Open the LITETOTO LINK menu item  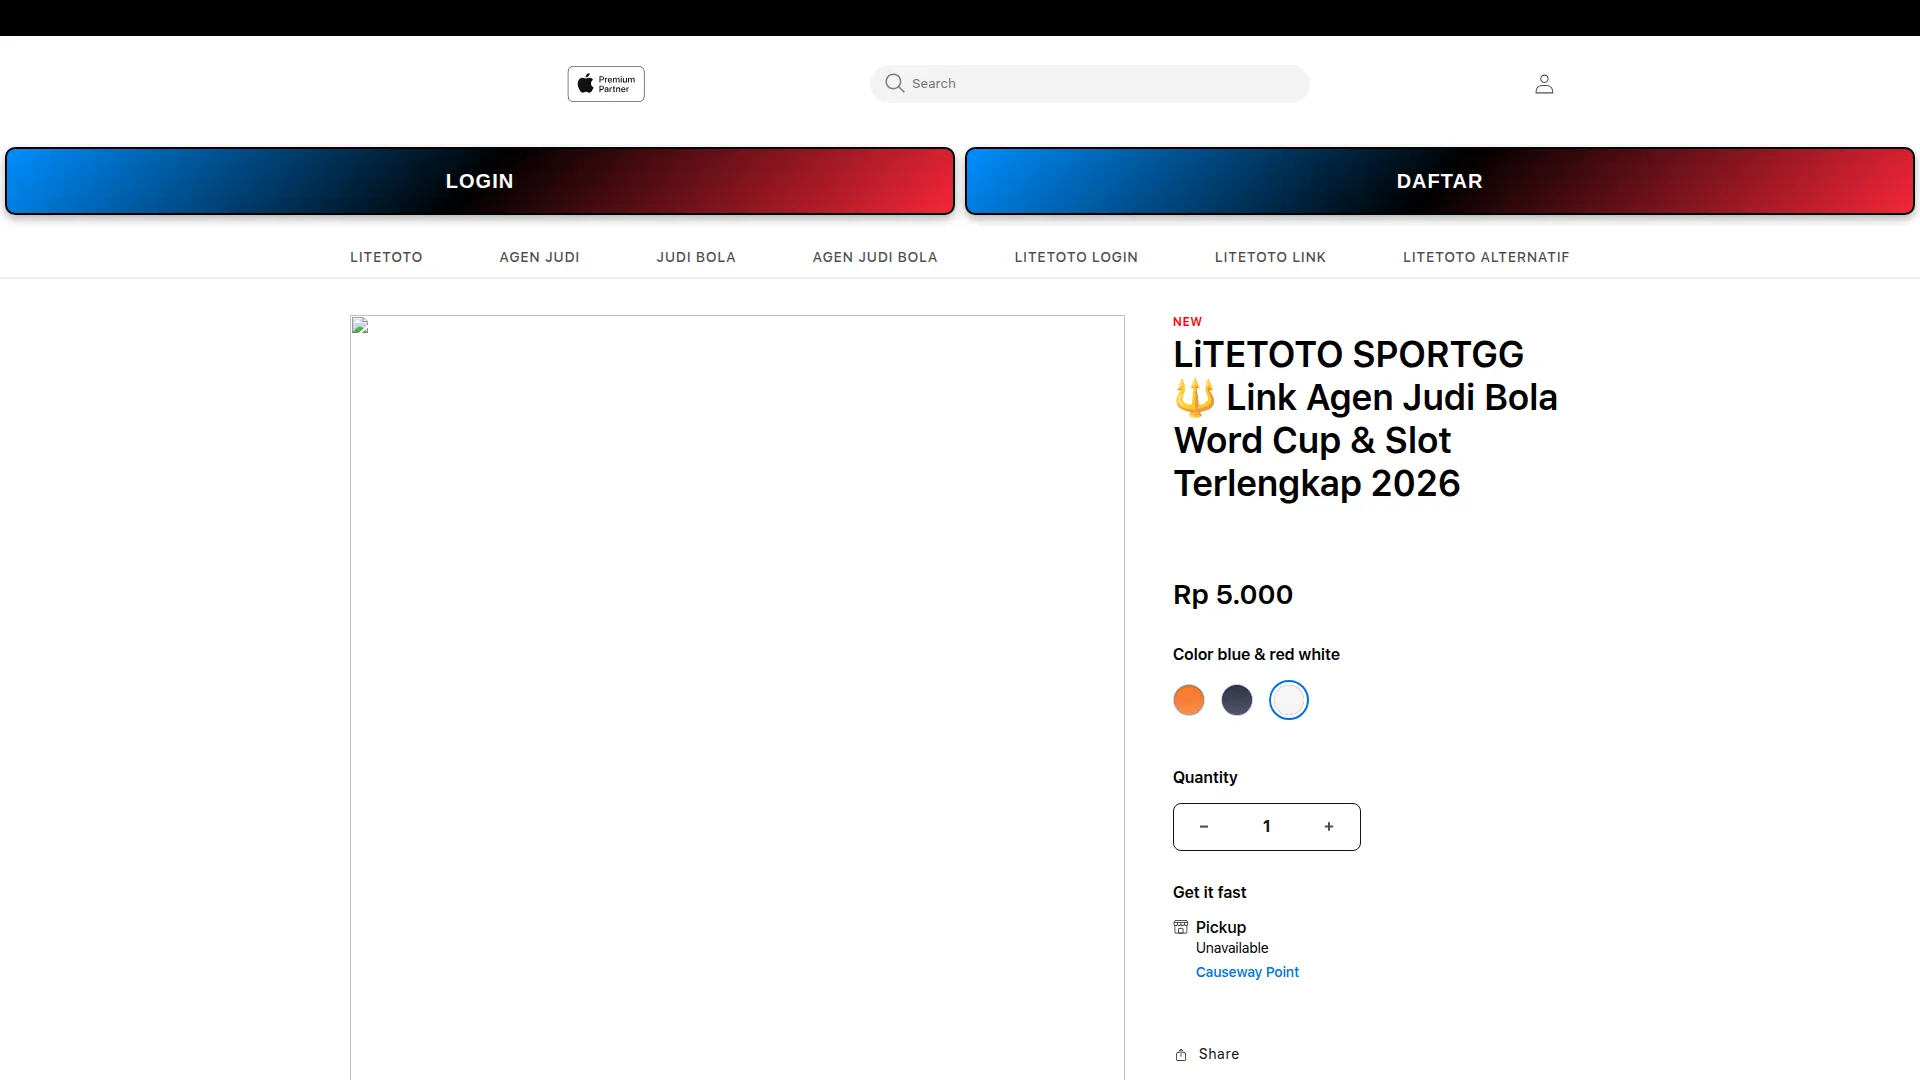coord(1270,257)
